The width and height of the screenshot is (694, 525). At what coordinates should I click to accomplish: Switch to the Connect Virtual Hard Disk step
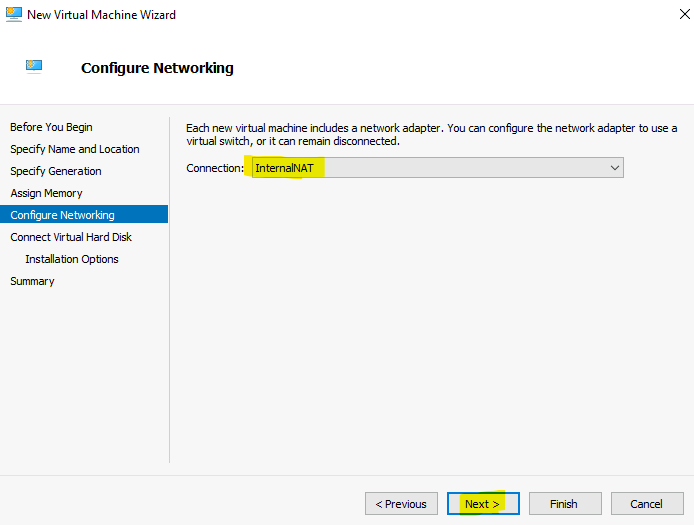71,237
